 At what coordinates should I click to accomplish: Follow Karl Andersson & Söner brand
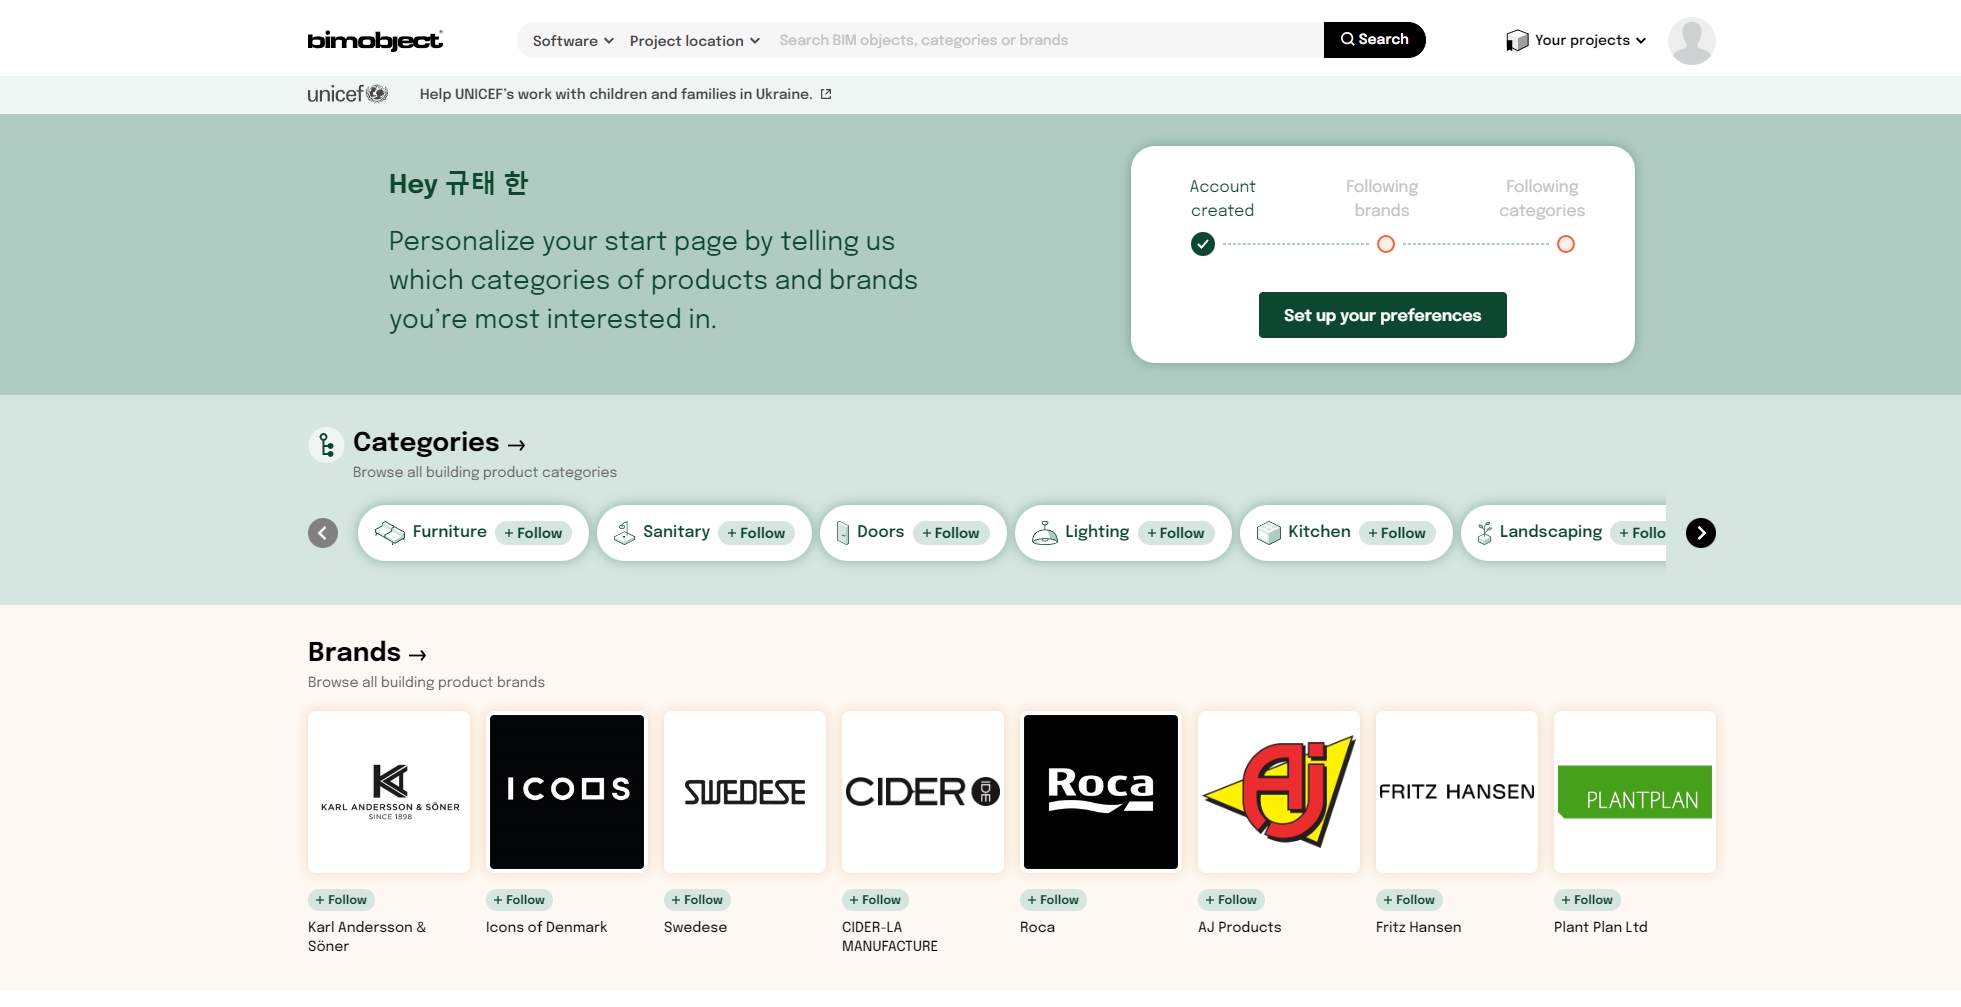341,900
